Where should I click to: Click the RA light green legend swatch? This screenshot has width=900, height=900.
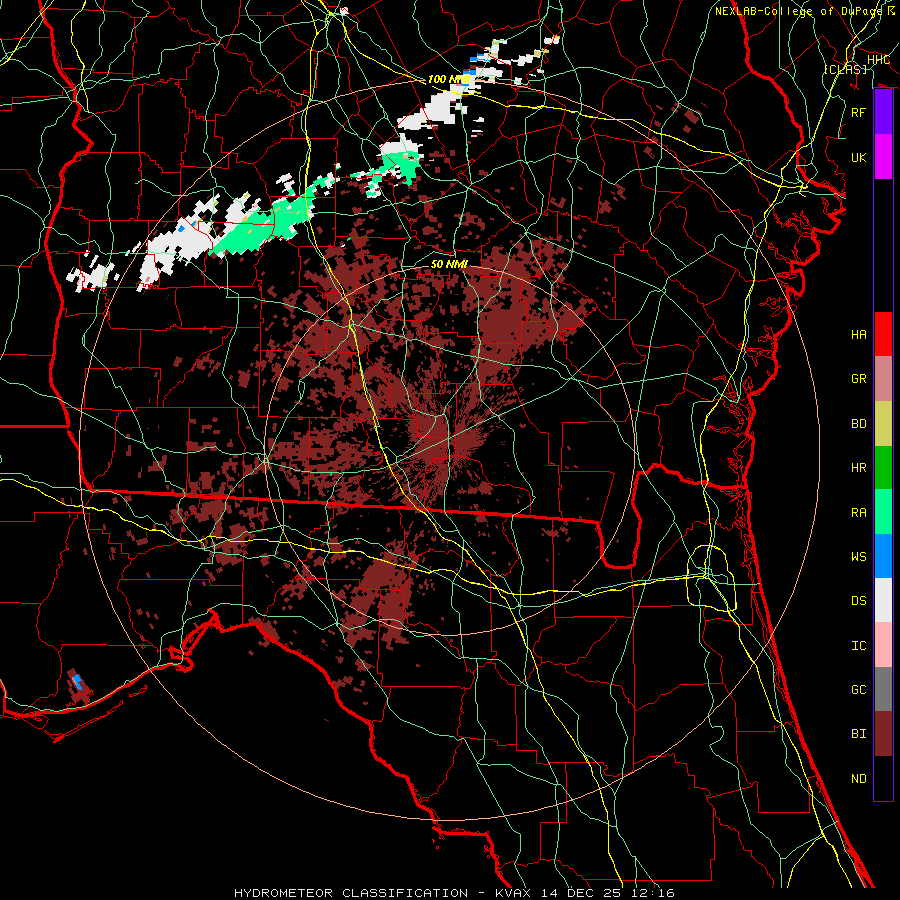click(x=883, y=512)
